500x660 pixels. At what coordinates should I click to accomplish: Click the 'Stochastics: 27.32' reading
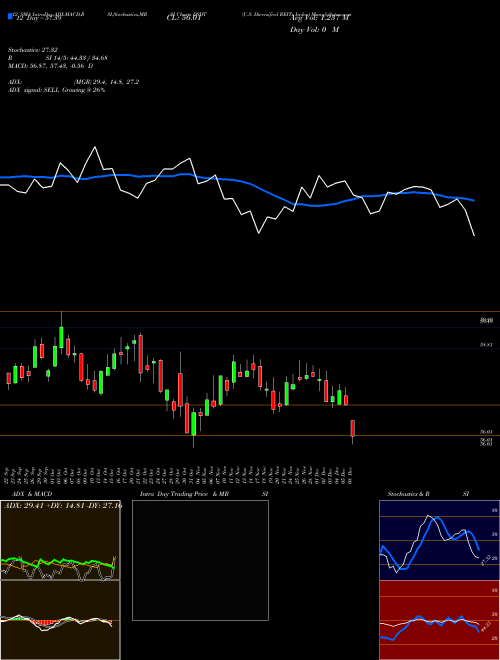tap(32, 50)
